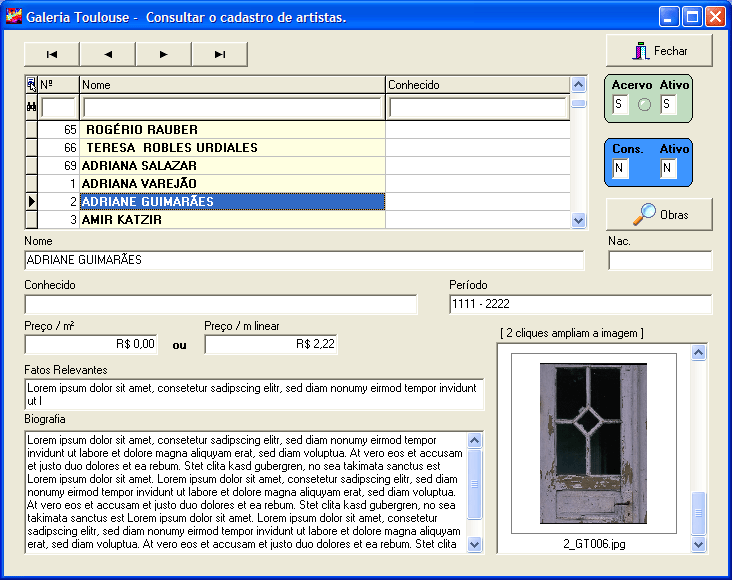
Task: Jump to the last artist record
Action: pyautogui.click(x=219, y=54)
